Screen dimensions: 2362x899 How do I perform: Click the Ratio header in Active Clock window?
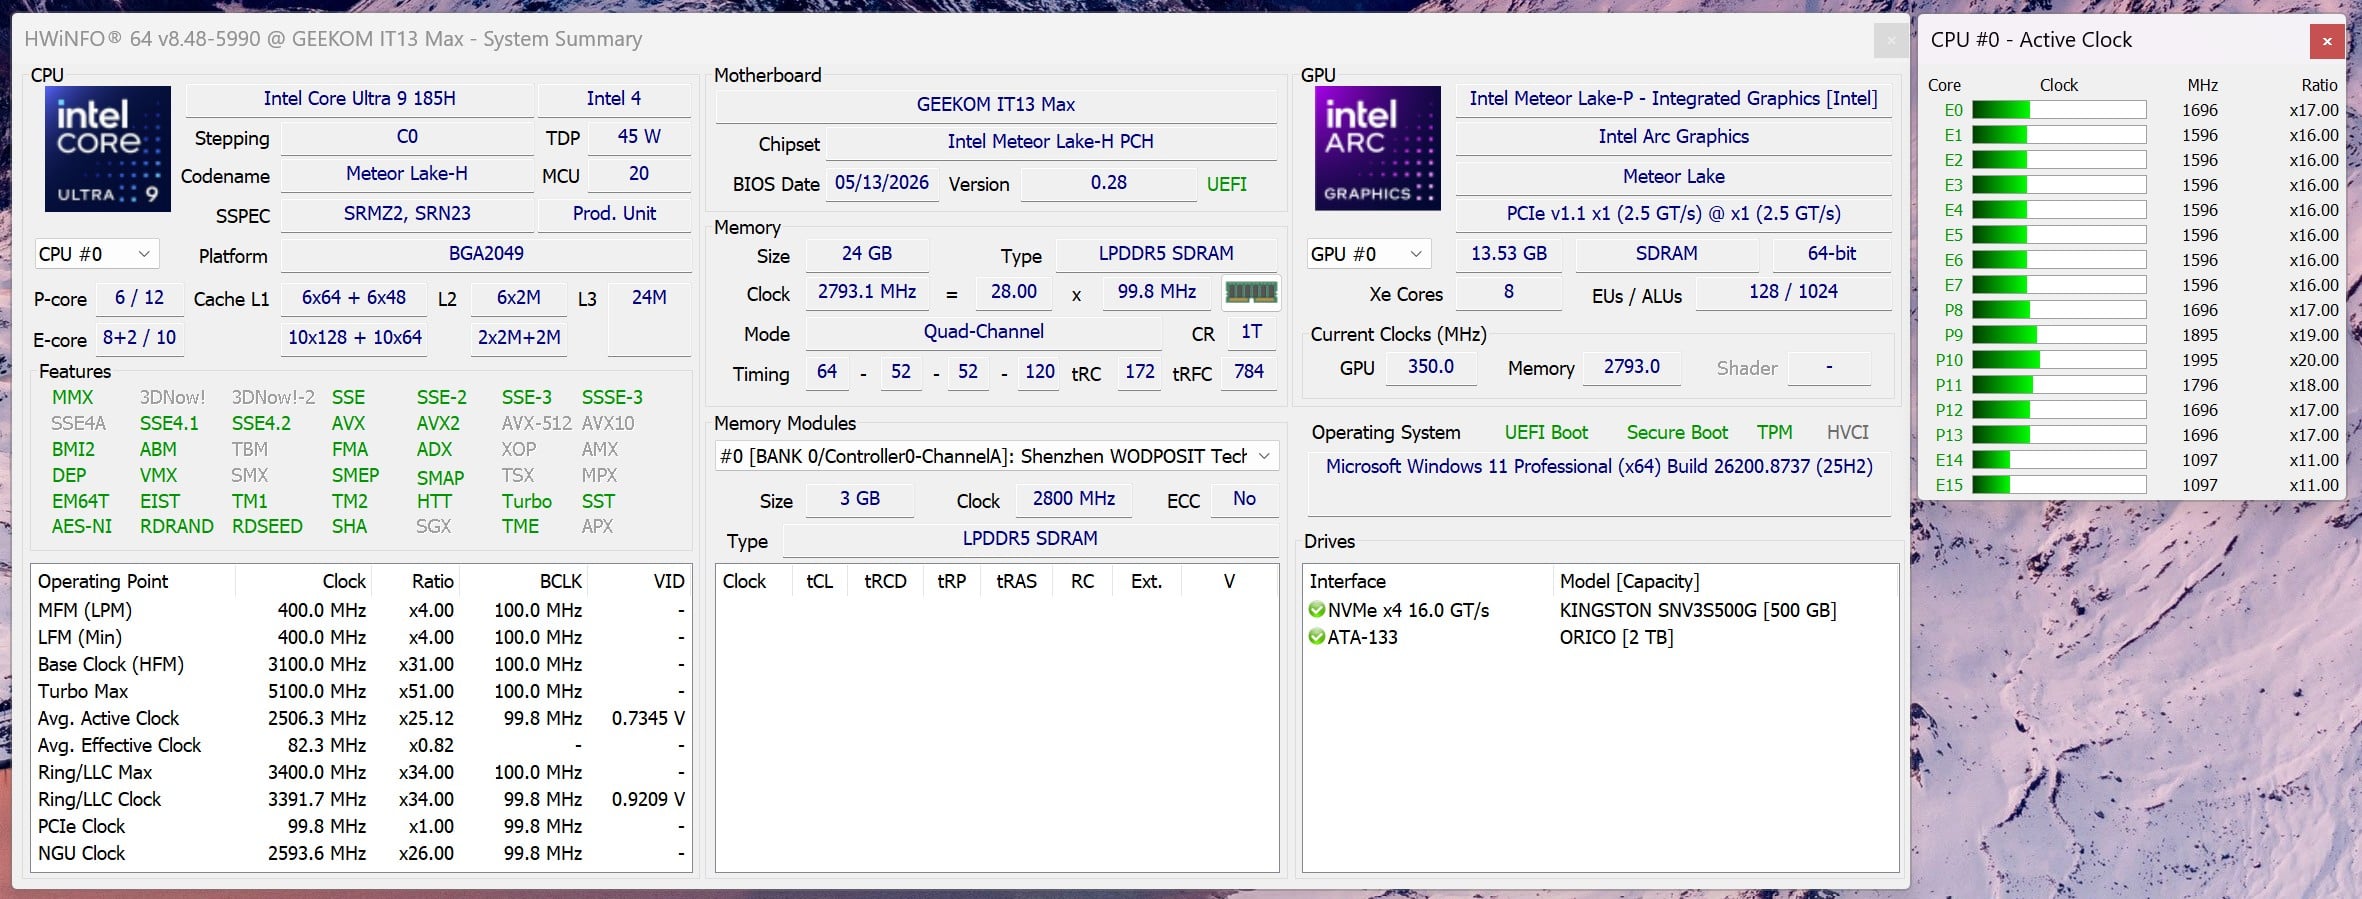pos(2320,86)
